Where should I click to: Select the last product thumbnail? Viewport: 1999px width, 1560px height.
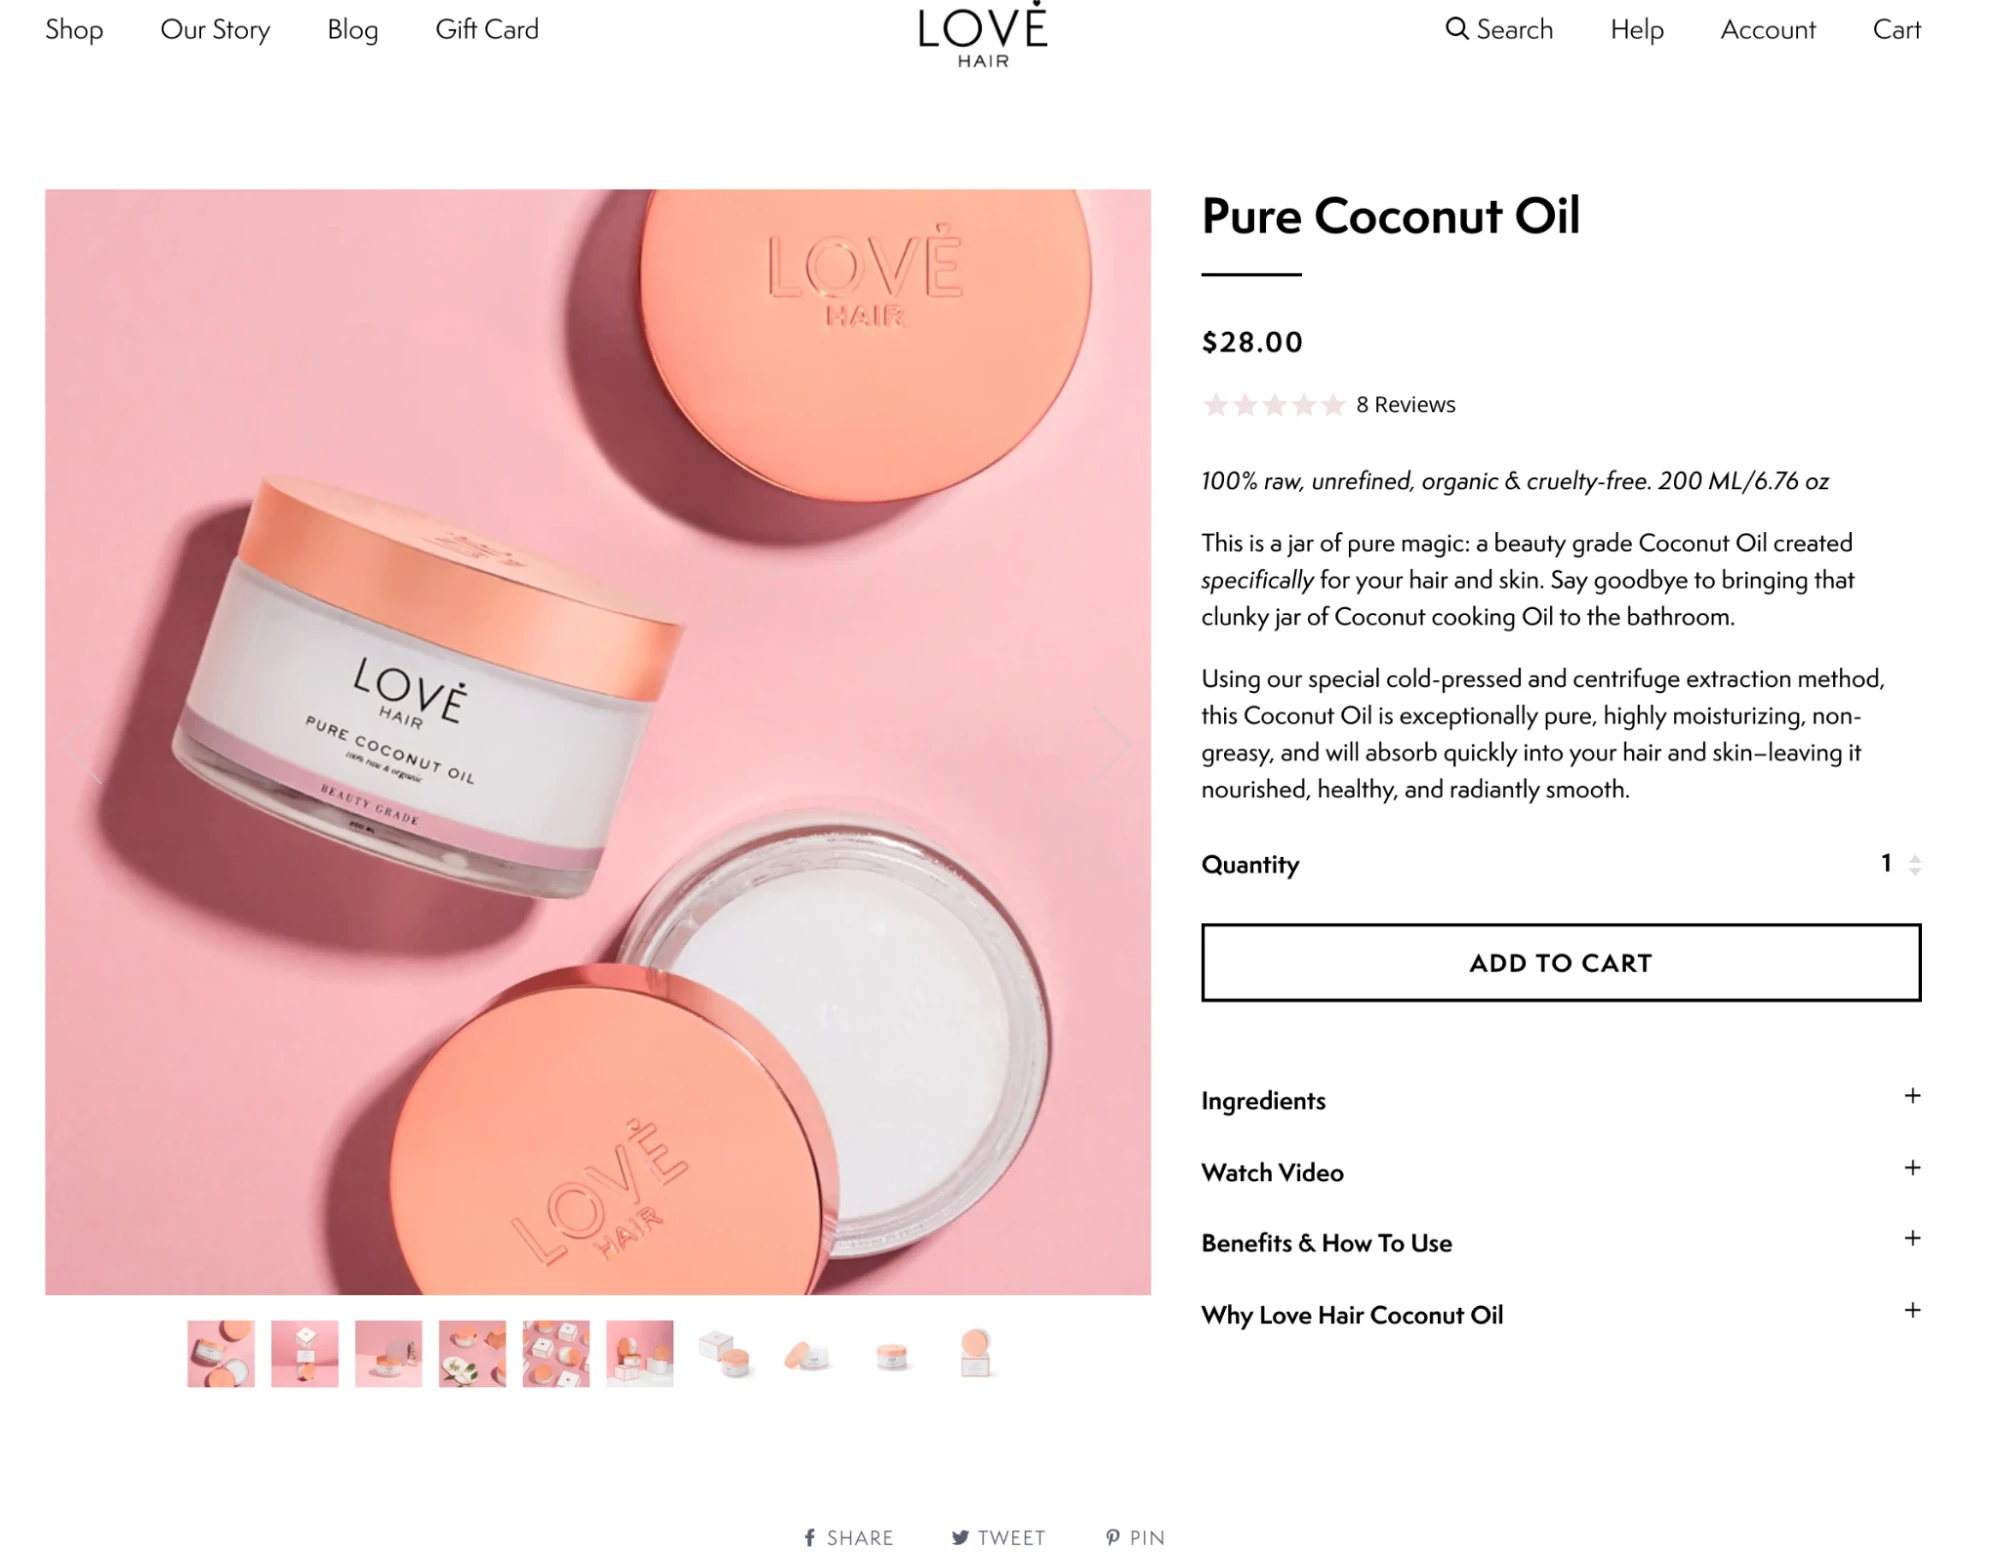(x=975, y=1353)
